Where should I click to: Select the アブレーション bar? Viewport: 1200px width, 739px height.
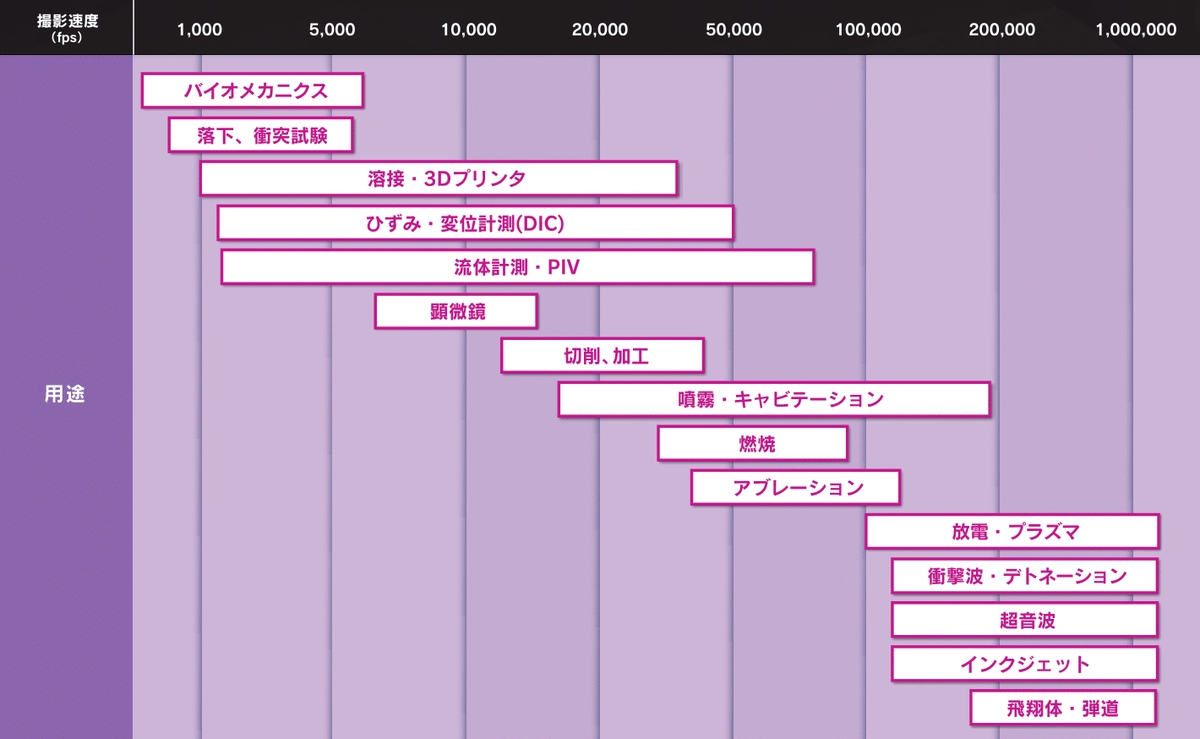click(795, 487)
